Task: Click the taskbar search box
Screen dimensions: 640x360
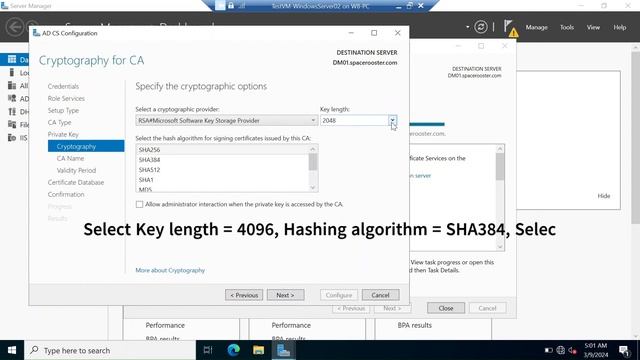Action: (110, 350)
